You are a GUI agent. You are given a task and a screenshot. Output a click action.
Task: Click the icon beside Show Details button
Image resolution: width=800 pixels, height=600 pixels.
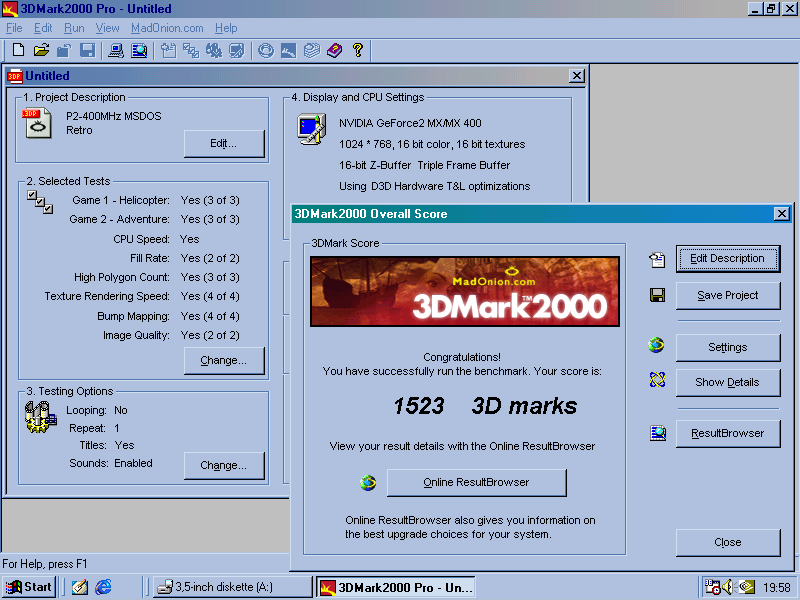point(657,379)
